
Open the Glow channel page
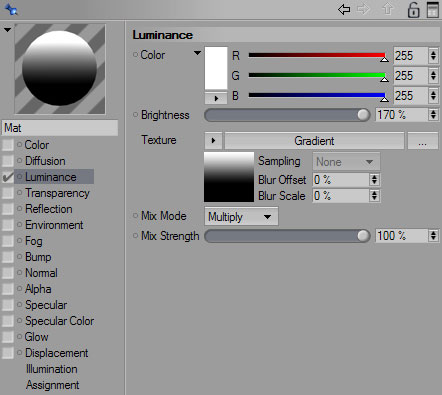tap(37, 337)
